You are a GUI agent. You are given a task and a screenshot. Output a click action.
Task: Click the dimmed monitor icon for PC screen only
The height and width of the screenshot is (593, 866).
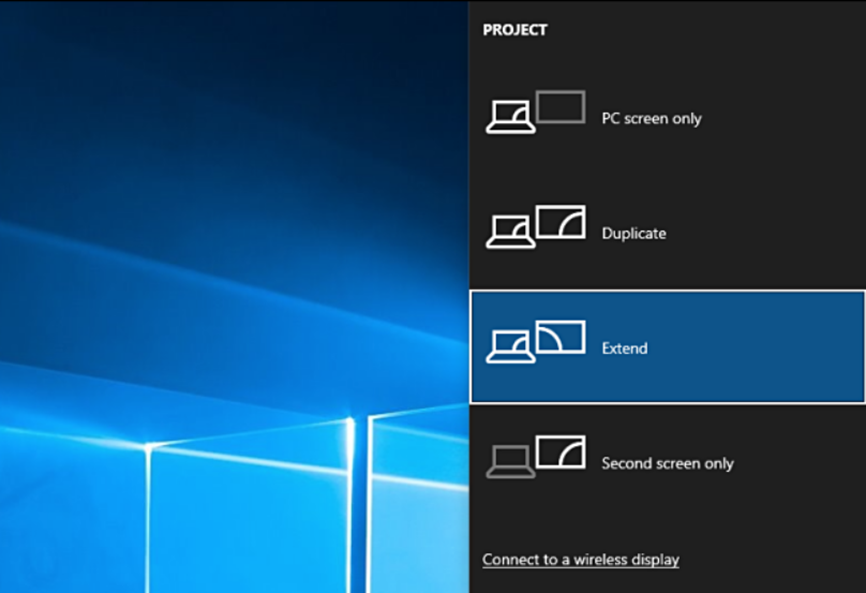(x=560, y=107)
